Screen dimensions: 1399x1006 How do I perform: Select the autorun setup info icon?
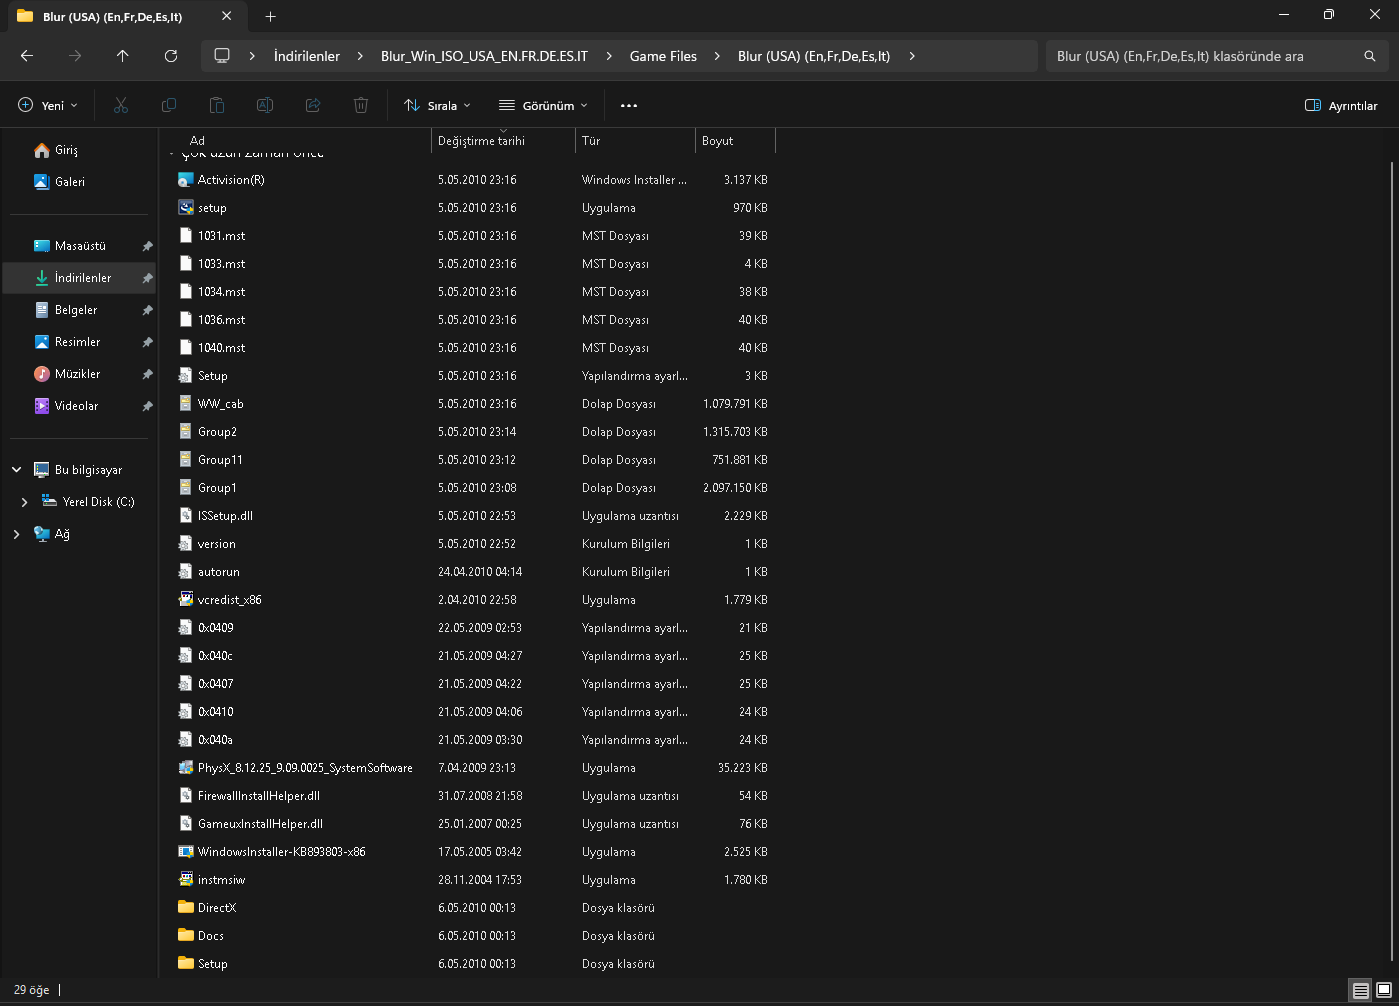coord(185,572)
